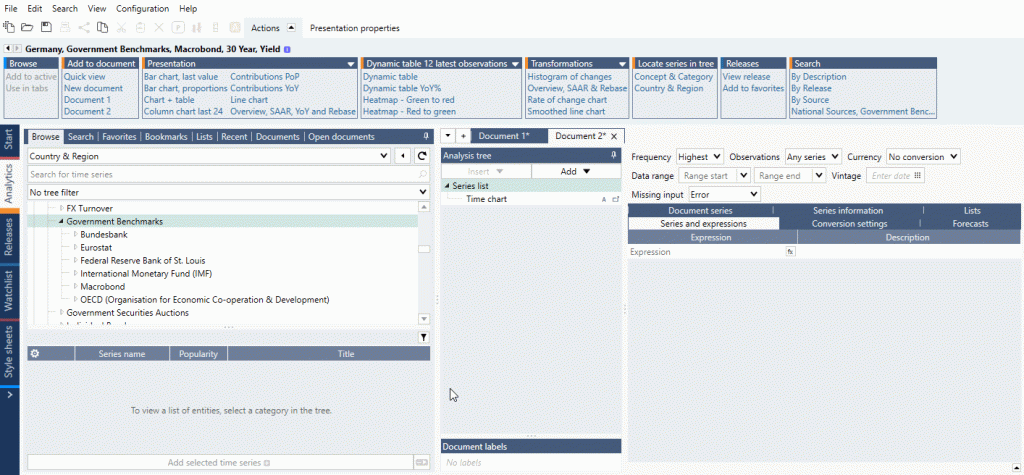1024x475 pixels.
Task: Pin the Analysis tree panel
Action: (x=613, y=156)
